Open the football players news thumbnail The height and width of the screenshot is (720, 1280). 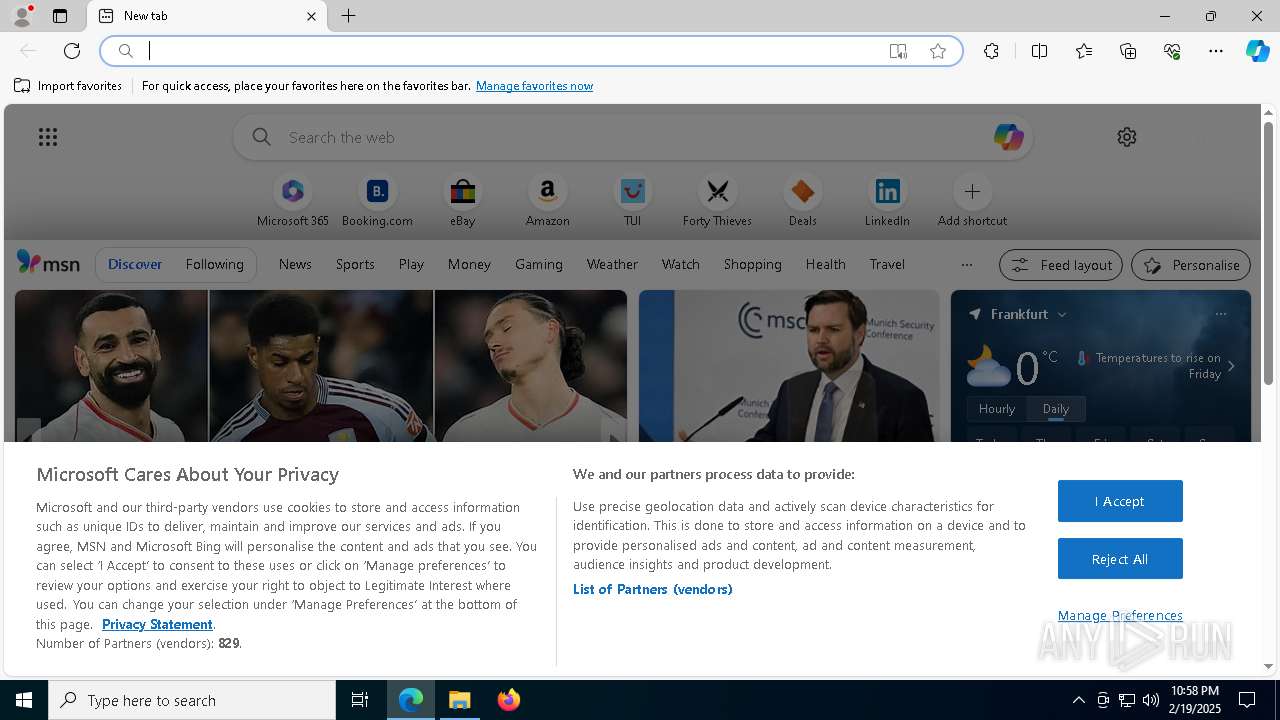point(321,366)
